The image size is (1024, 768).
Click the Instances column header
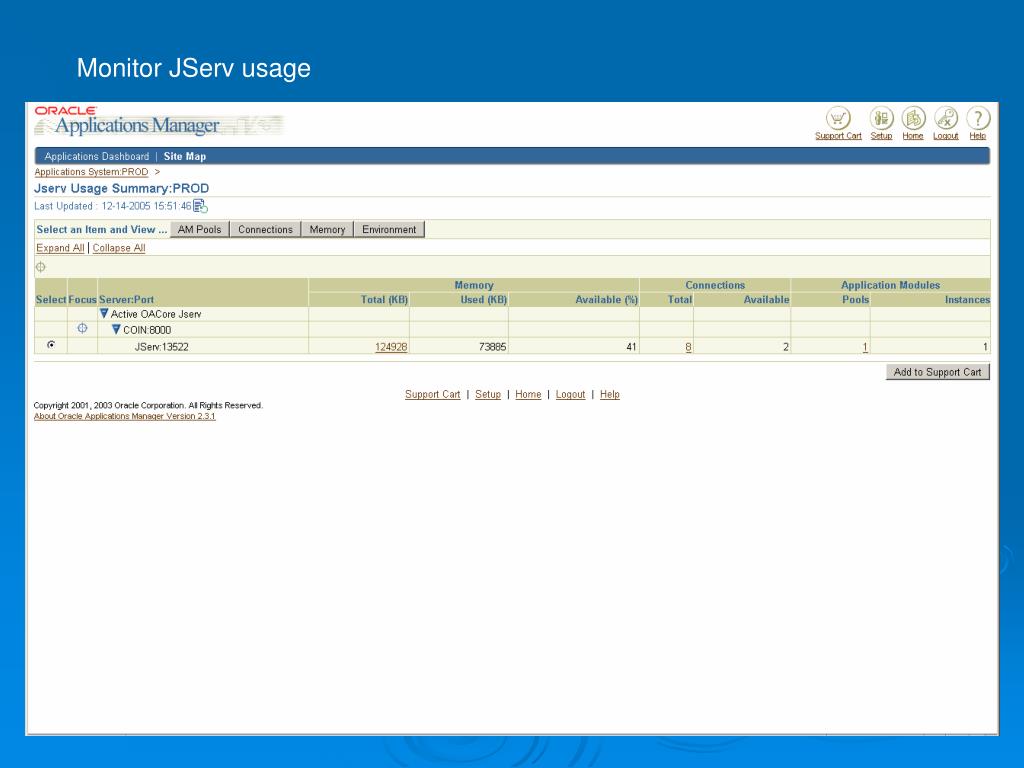pyautogui.click(x=967, y=300)
